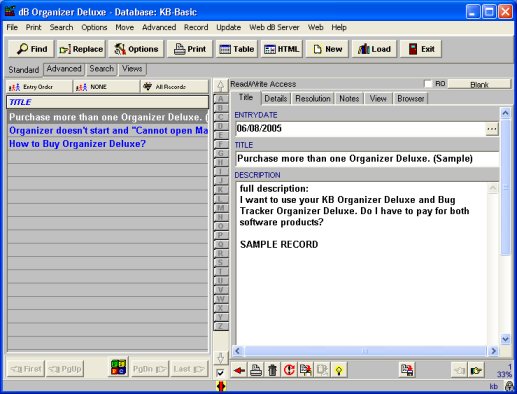Viewport: 517px width, 394px height.
Task: Click inside the DESCRIPTION text area
Action: pyautogui.click(x=362, y=263)
